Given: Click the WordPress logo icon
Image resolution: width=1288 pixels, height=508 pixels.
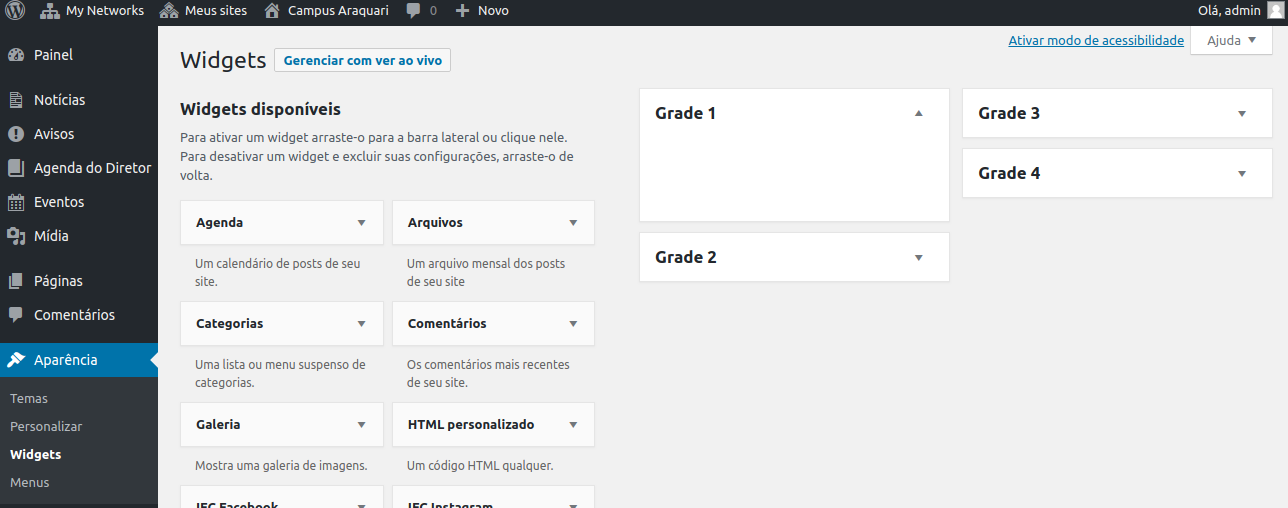Looking at the screenshot, I should point(15,11).
